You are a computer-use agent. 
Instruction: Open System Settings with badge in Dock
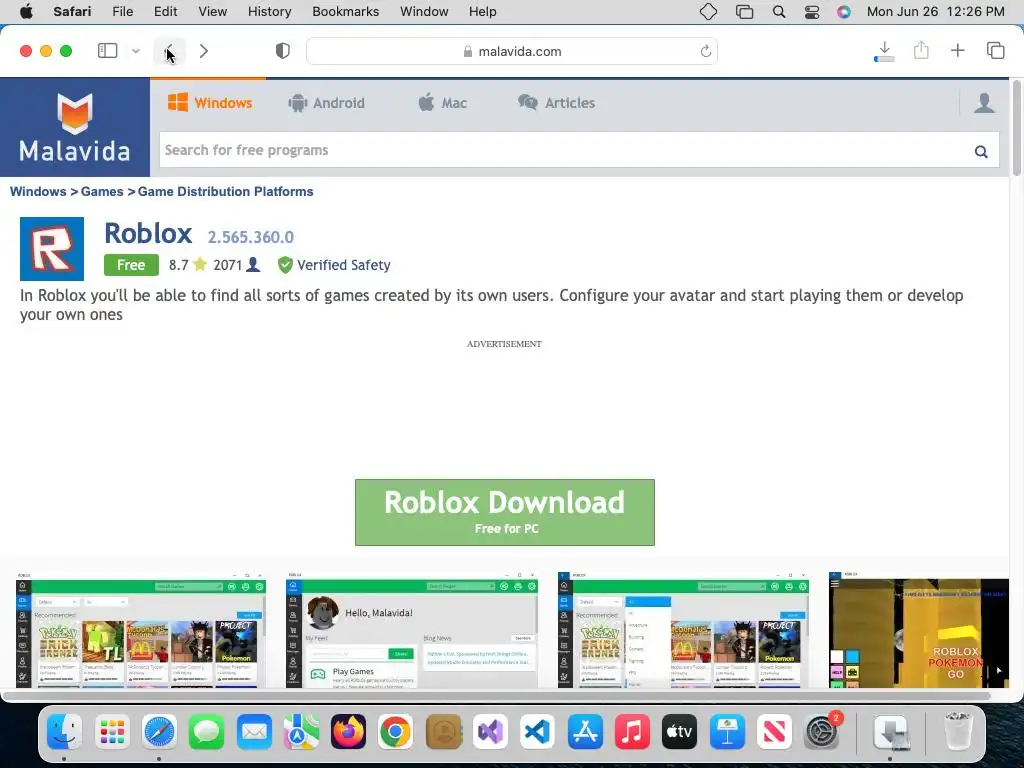[x=822, y=731]
